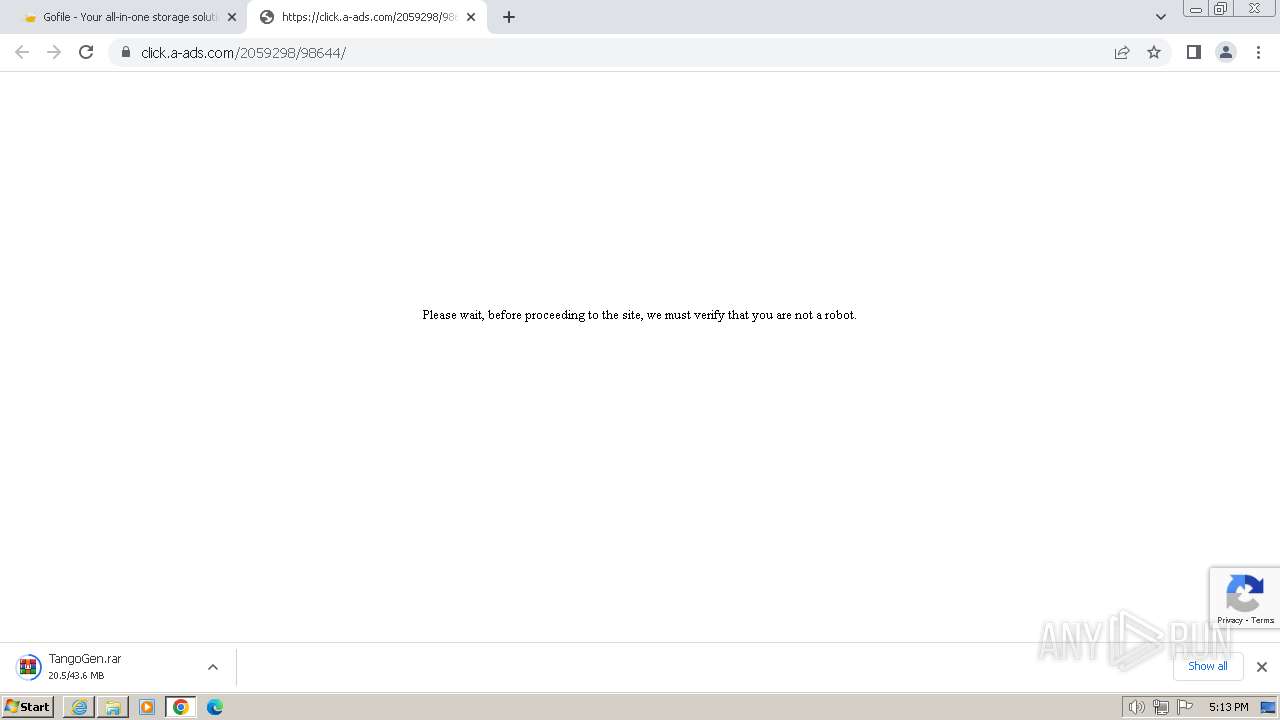Click the robot verification message text
1280x720 pixels.
pyautogui.click(x=639, y=315)
